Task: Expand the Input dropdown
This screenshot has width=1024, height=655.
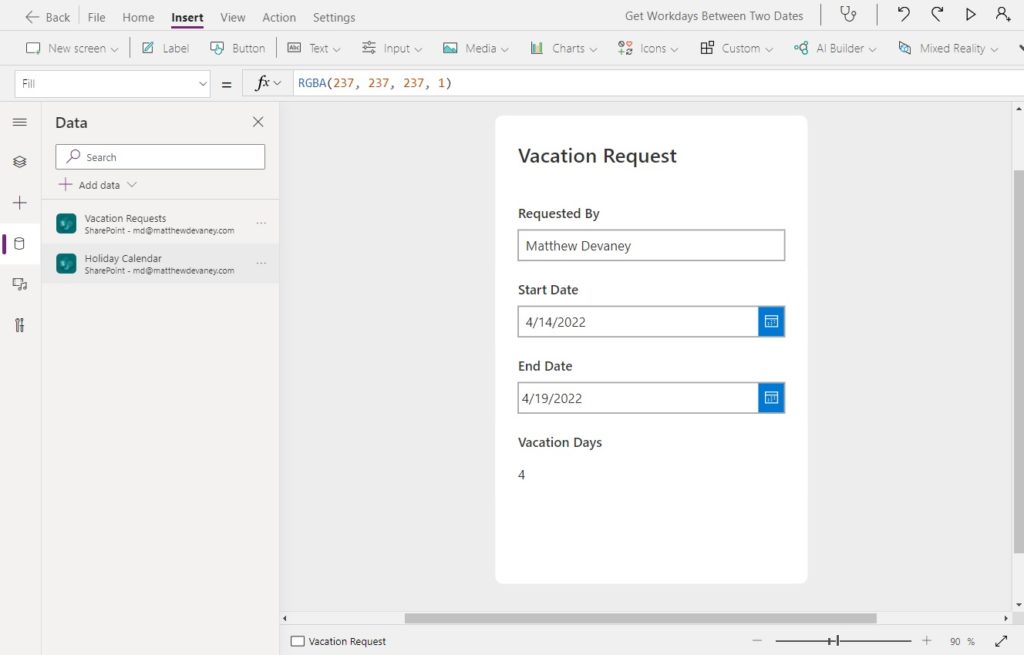Action: point(392,48)
